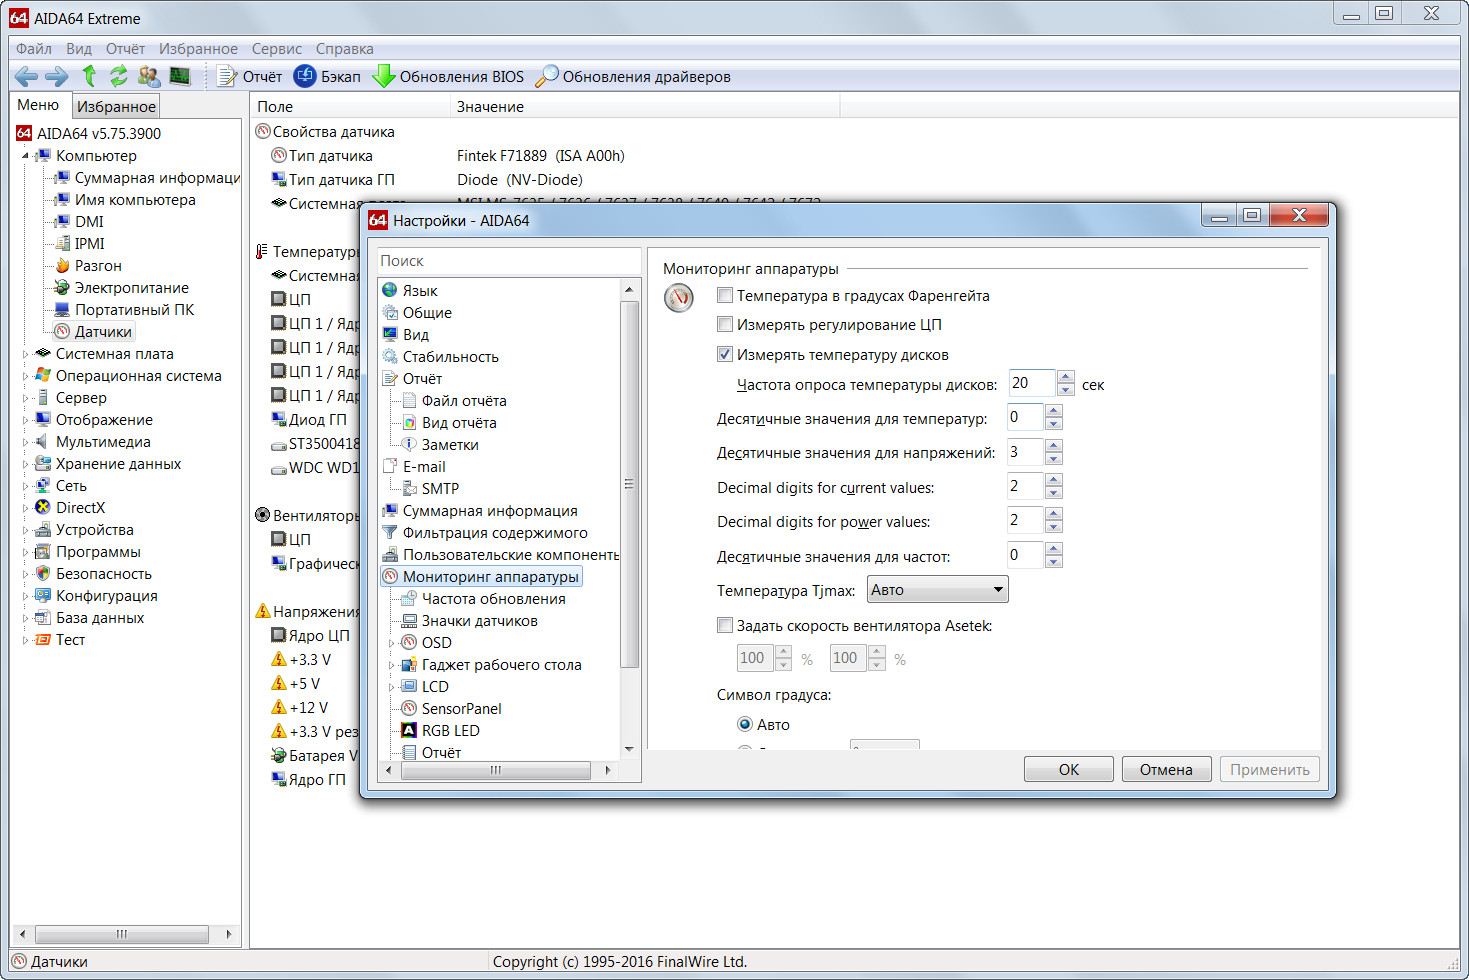Open the Тест node in main tree
This screenshot has height=980, width=1469.
(x=59, y=639)
